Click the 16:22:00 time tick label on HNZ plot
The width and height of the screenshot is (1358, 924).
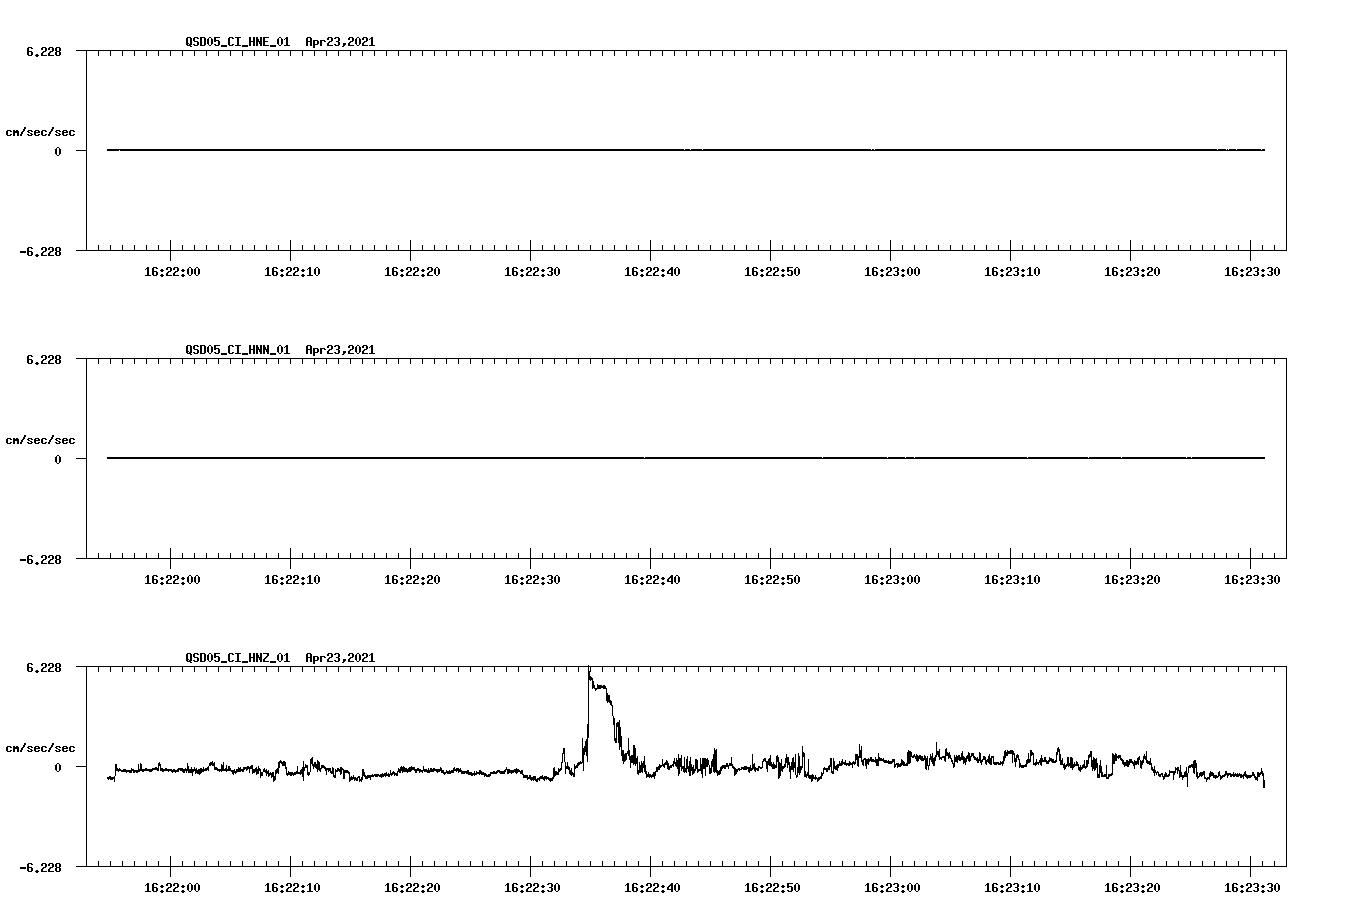click(171, 886)
